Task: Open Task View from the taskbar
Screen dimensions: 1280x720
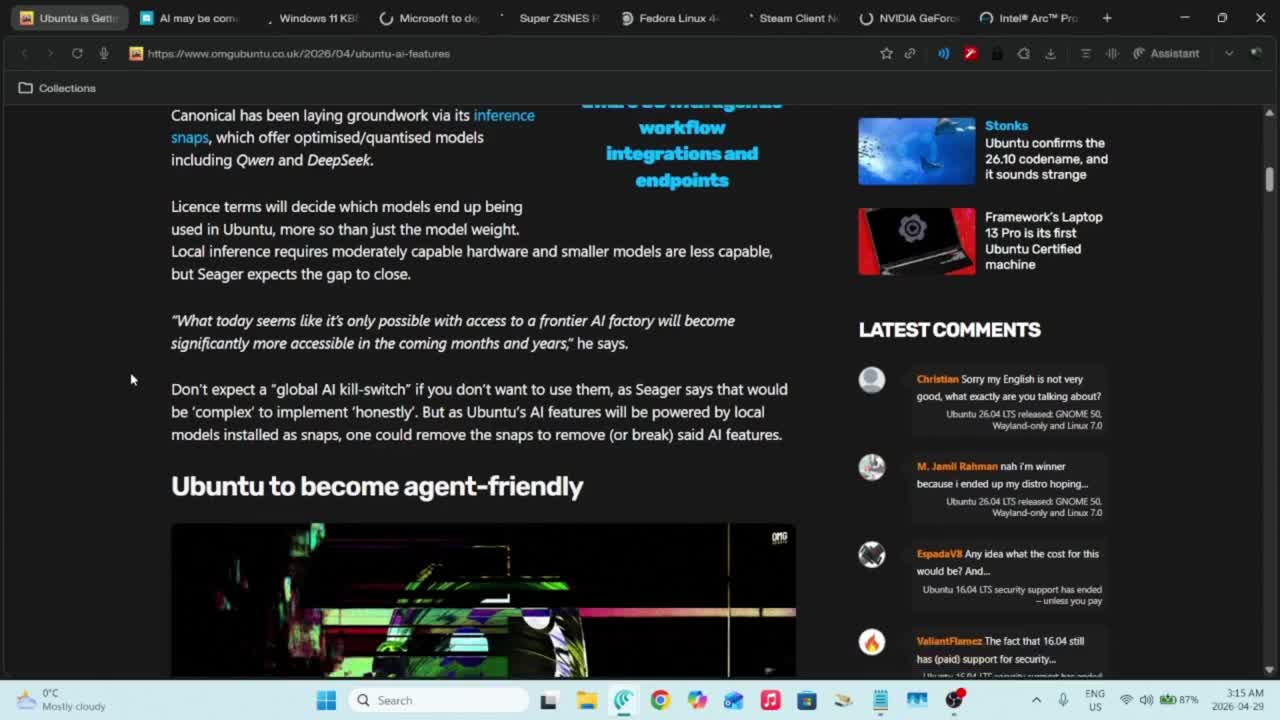Action: (548, 701)
